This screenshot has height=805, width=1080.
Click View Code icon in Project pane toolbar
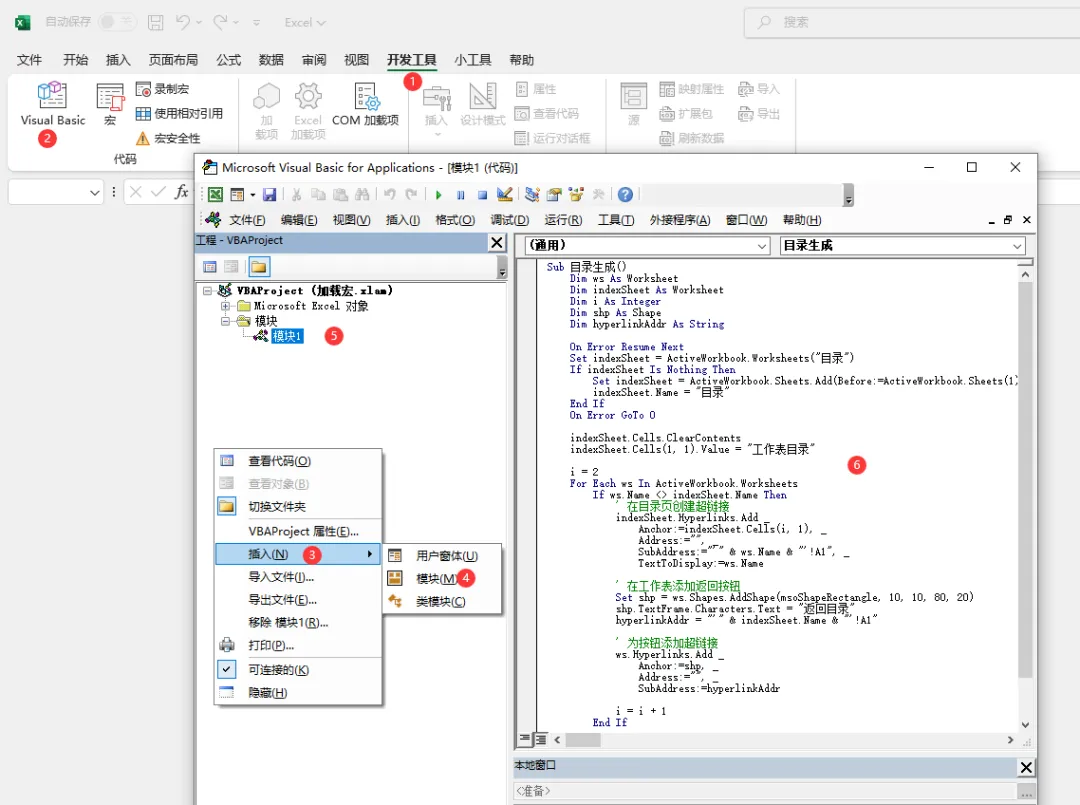(210, 266)
